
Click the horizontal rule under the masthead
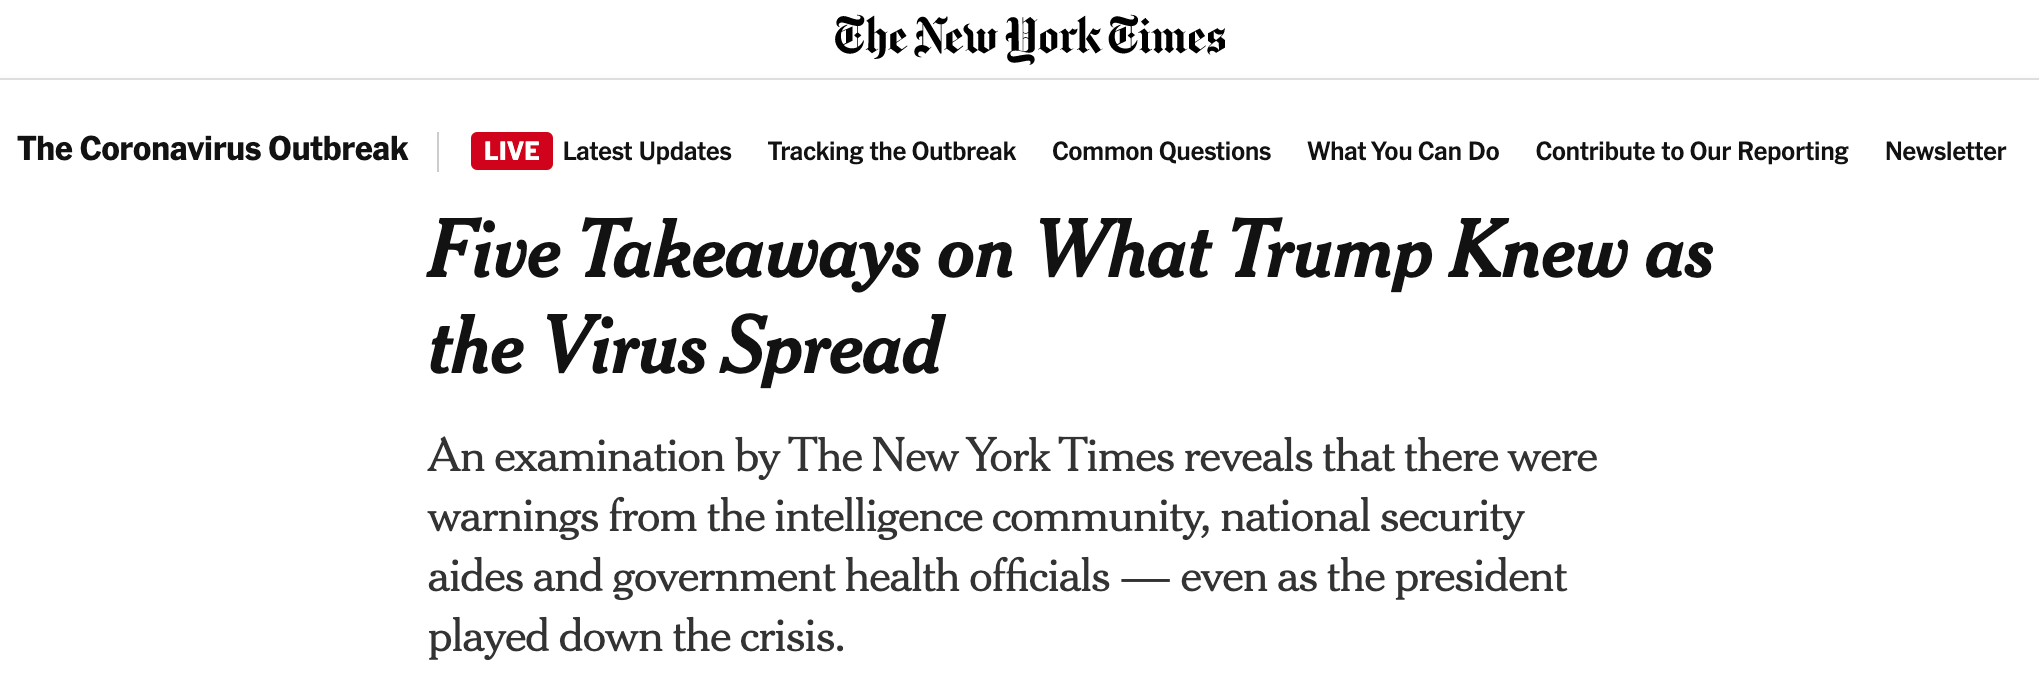pos(1019,79)
